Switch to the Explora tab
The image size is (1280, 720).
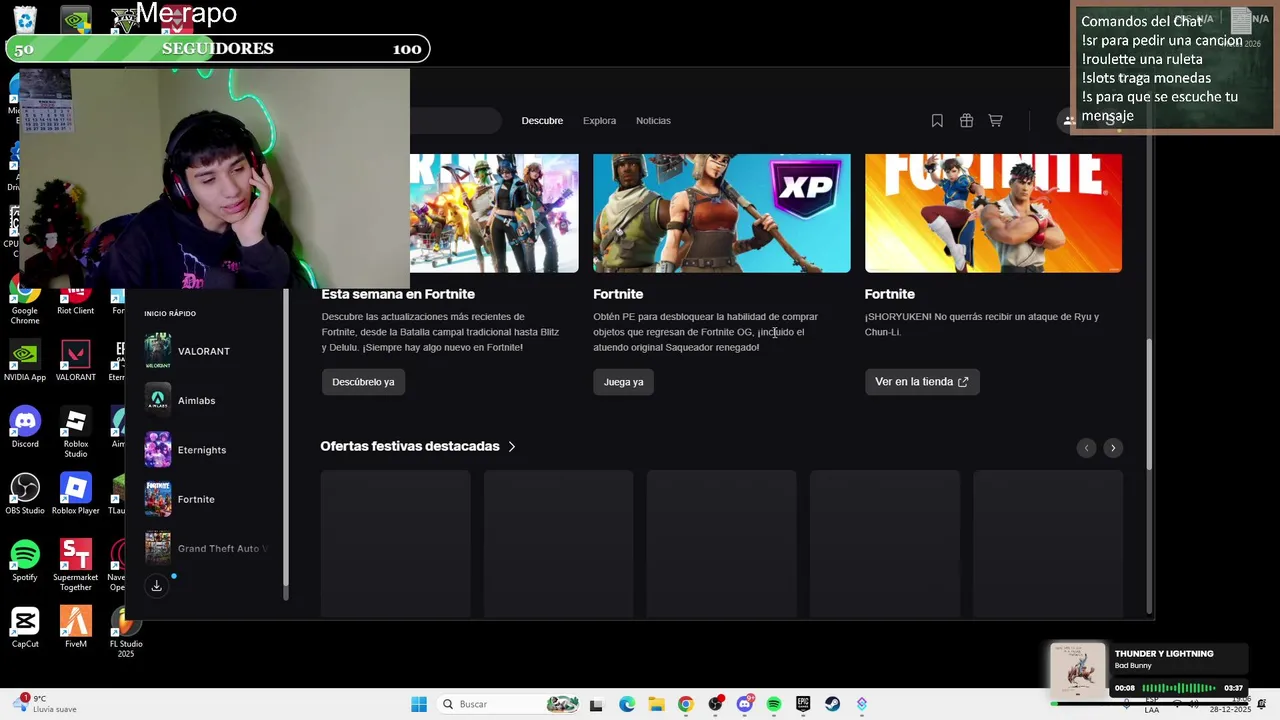click(599, 121)
